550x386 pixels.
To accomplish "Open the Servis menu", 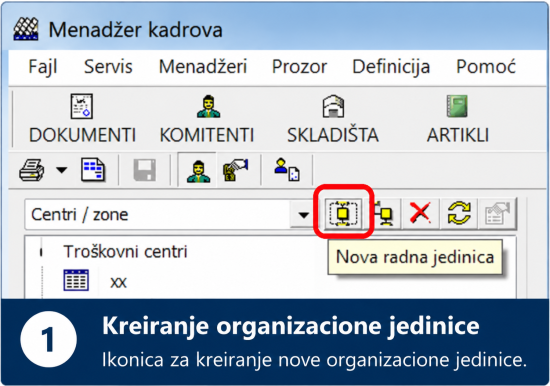I will point(108,66).
